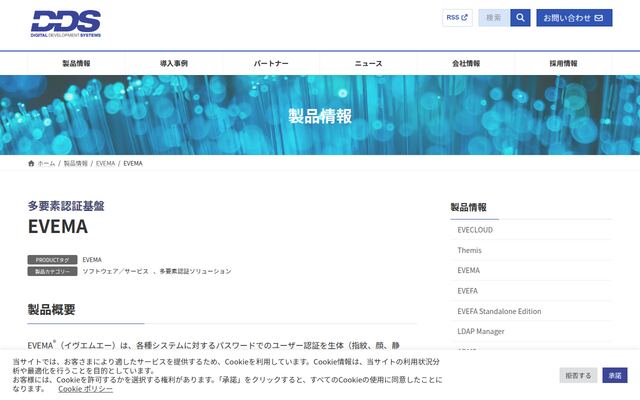Open the 採用情報 navigation menu
Screen dimensions: 640x400
(563, 63)
